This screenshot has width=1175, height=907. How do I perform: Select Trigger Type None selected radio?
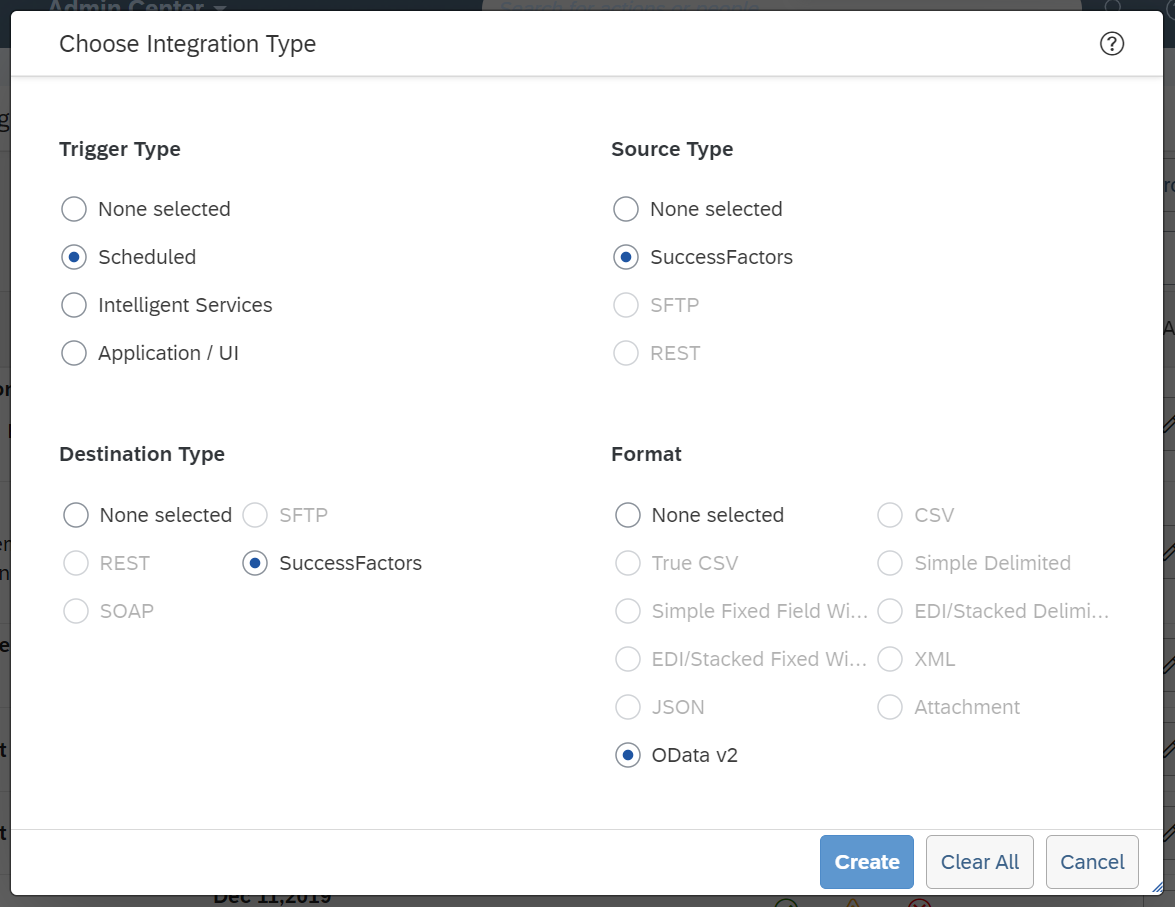[x=73, y=209]
